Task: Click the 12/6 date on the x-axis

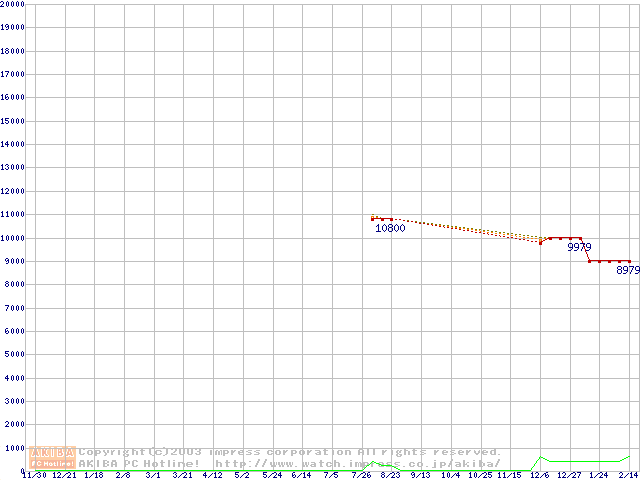Action: click(x=539, y=475)
